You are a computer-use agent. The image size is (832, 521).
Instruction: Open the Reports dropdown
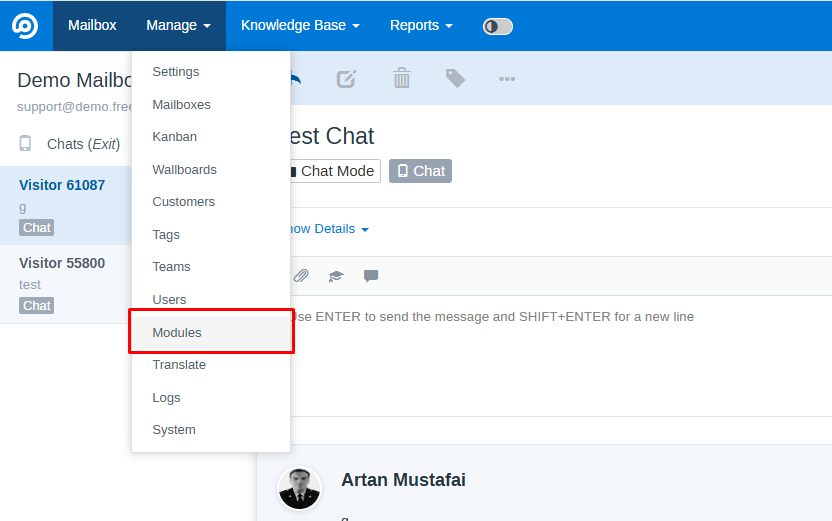[421, 25]
